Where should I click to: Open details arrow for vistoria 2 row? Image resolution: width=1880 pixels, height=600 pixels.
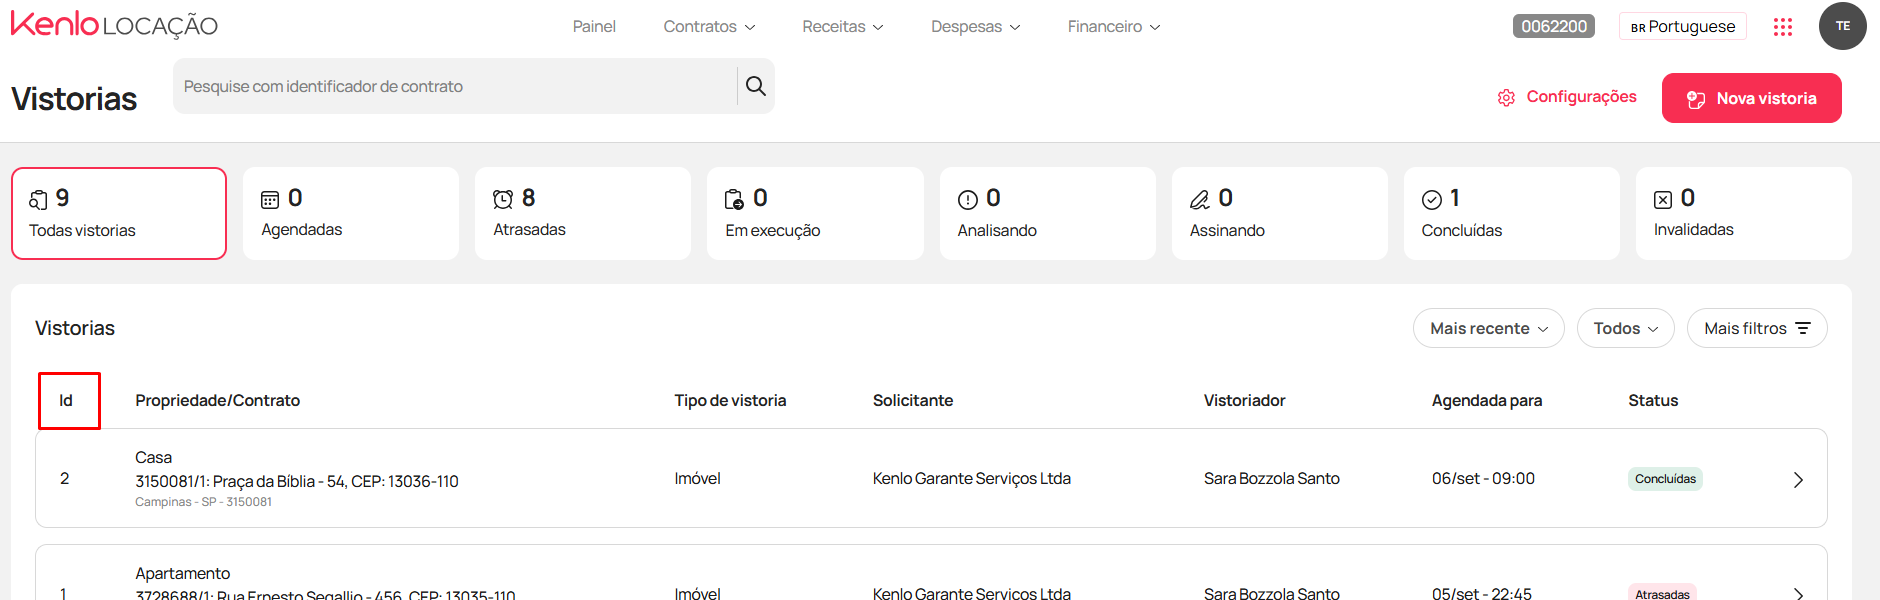pyautogui.click(x=1798, y=480)
